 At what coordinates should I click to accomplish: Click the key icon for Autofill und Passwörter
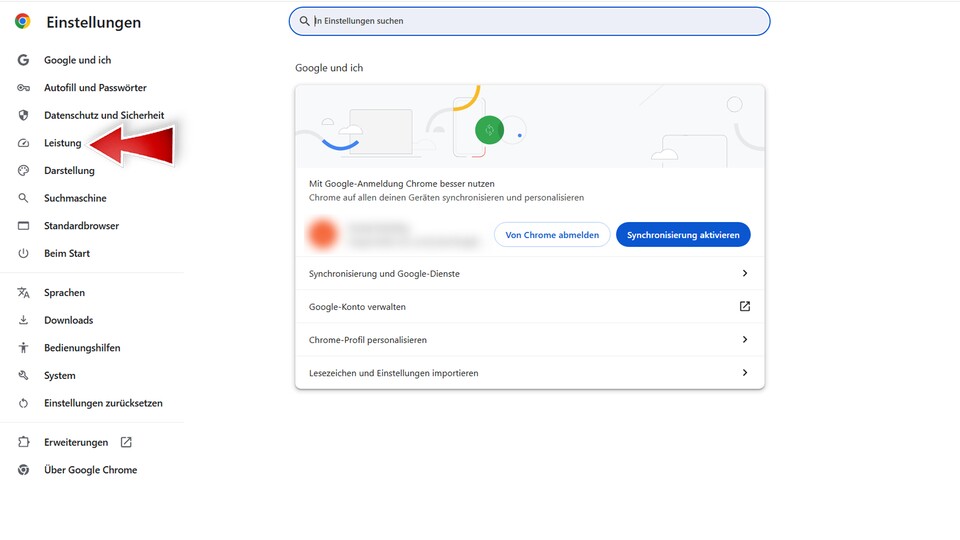23,88
